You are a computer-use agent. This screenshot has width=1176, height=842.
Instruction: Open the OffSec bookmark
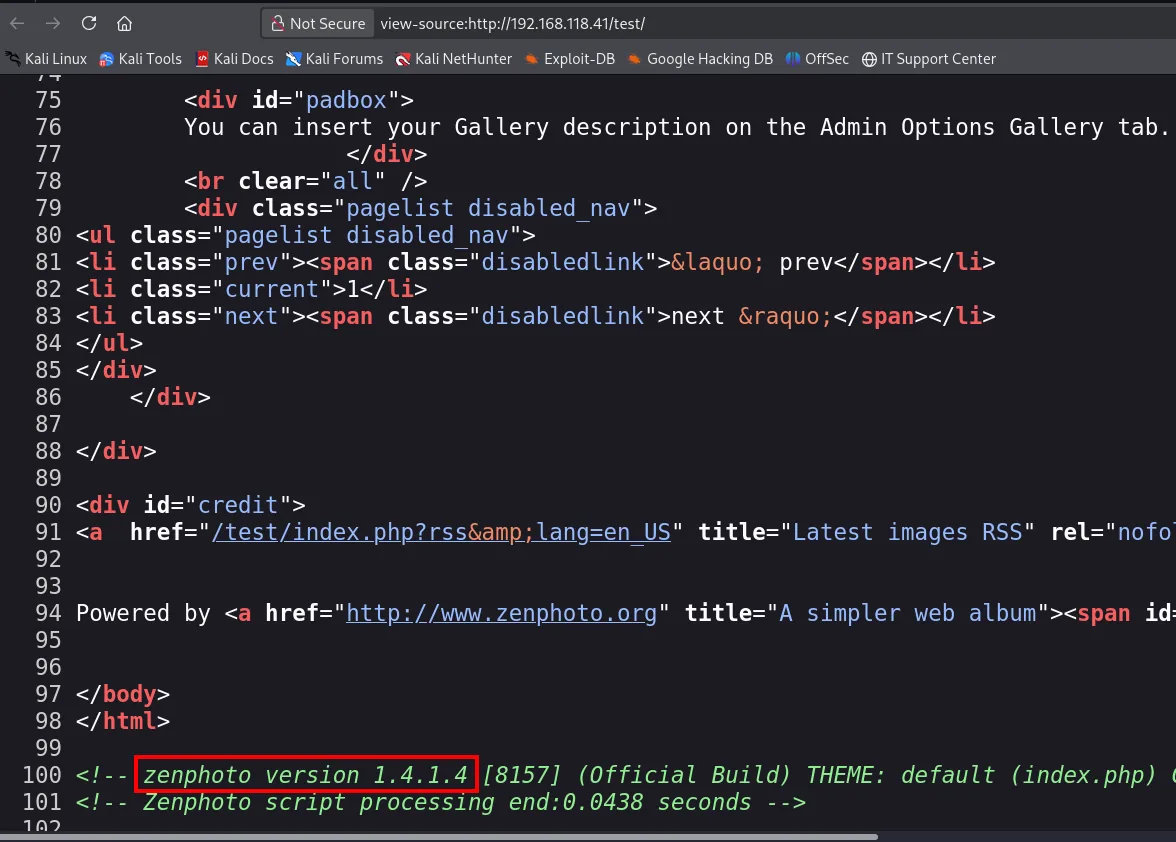(x=818, y=58)
